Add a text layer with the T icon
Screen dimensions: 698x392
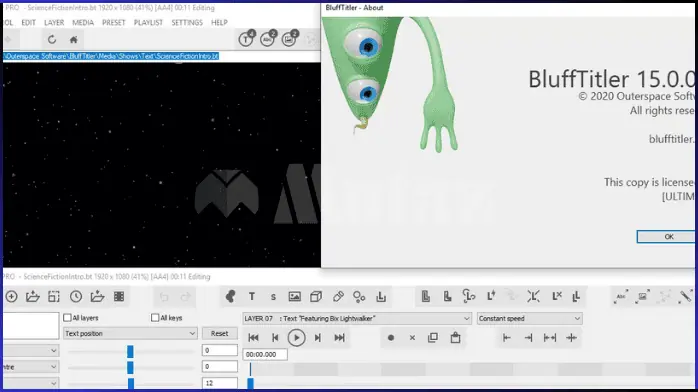point(252,296)
